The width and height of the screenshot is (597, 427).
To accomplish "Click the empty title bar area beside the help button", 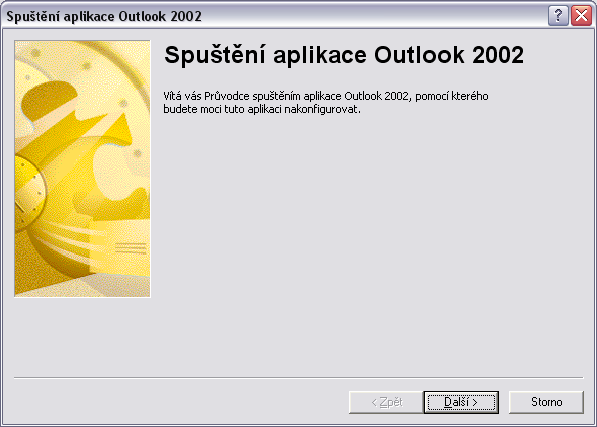I will pos(373,16).
